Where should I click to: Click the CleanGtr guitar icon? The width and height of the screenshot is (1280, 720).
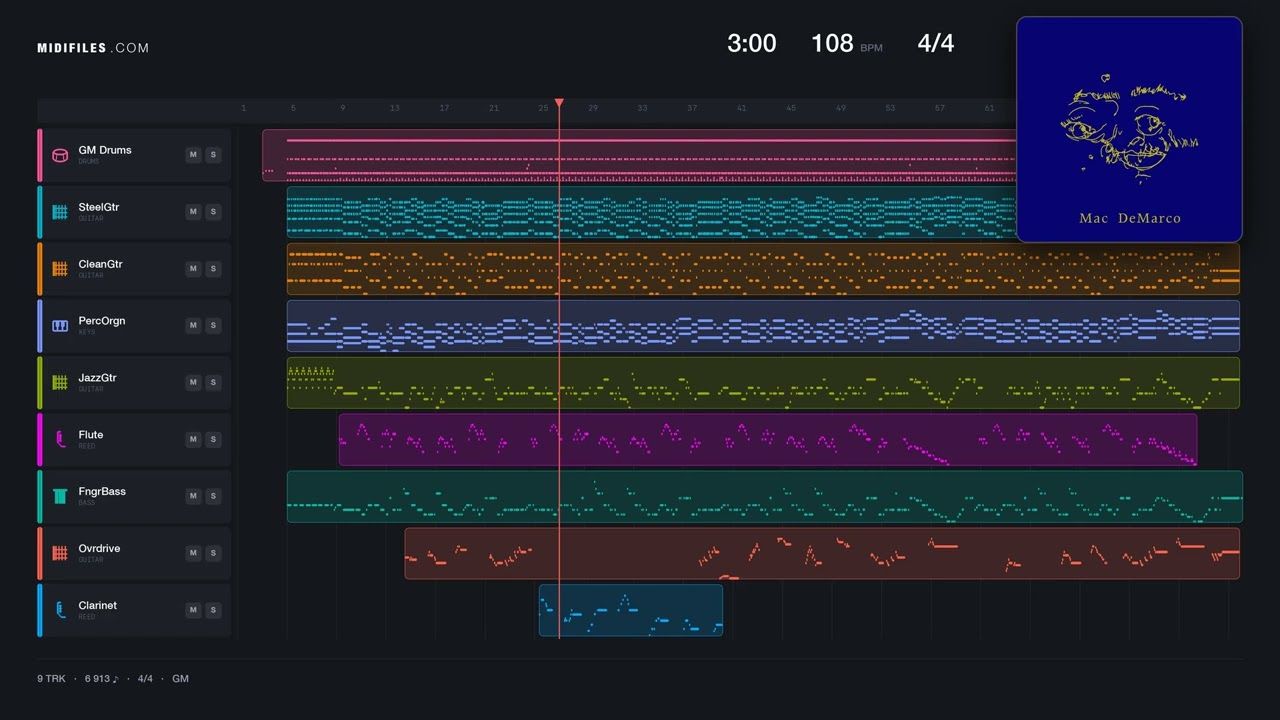coord(60,269)
